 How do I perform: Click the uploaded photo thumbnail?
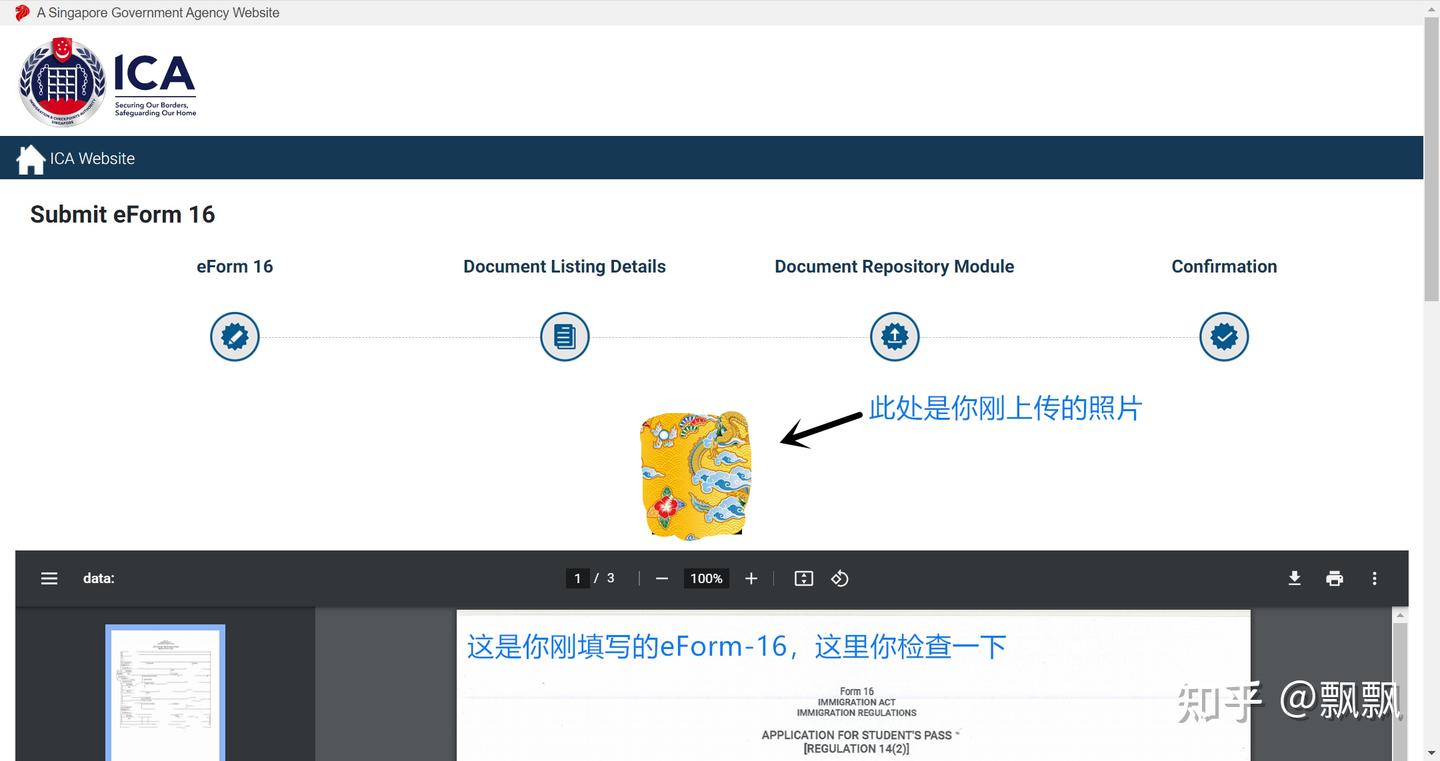click(x=695, y=475)
